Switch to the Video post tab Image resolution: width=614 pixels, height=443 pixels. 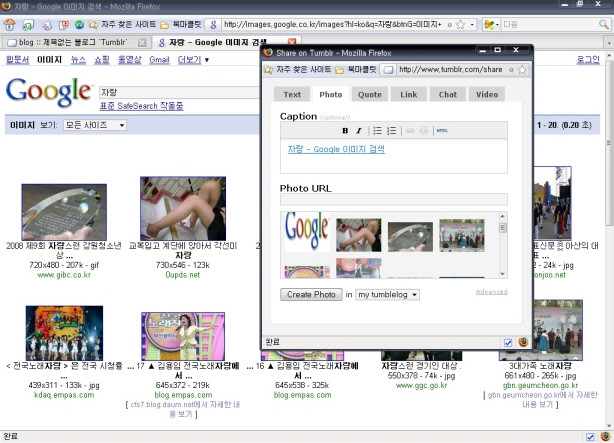click(487, 94)
